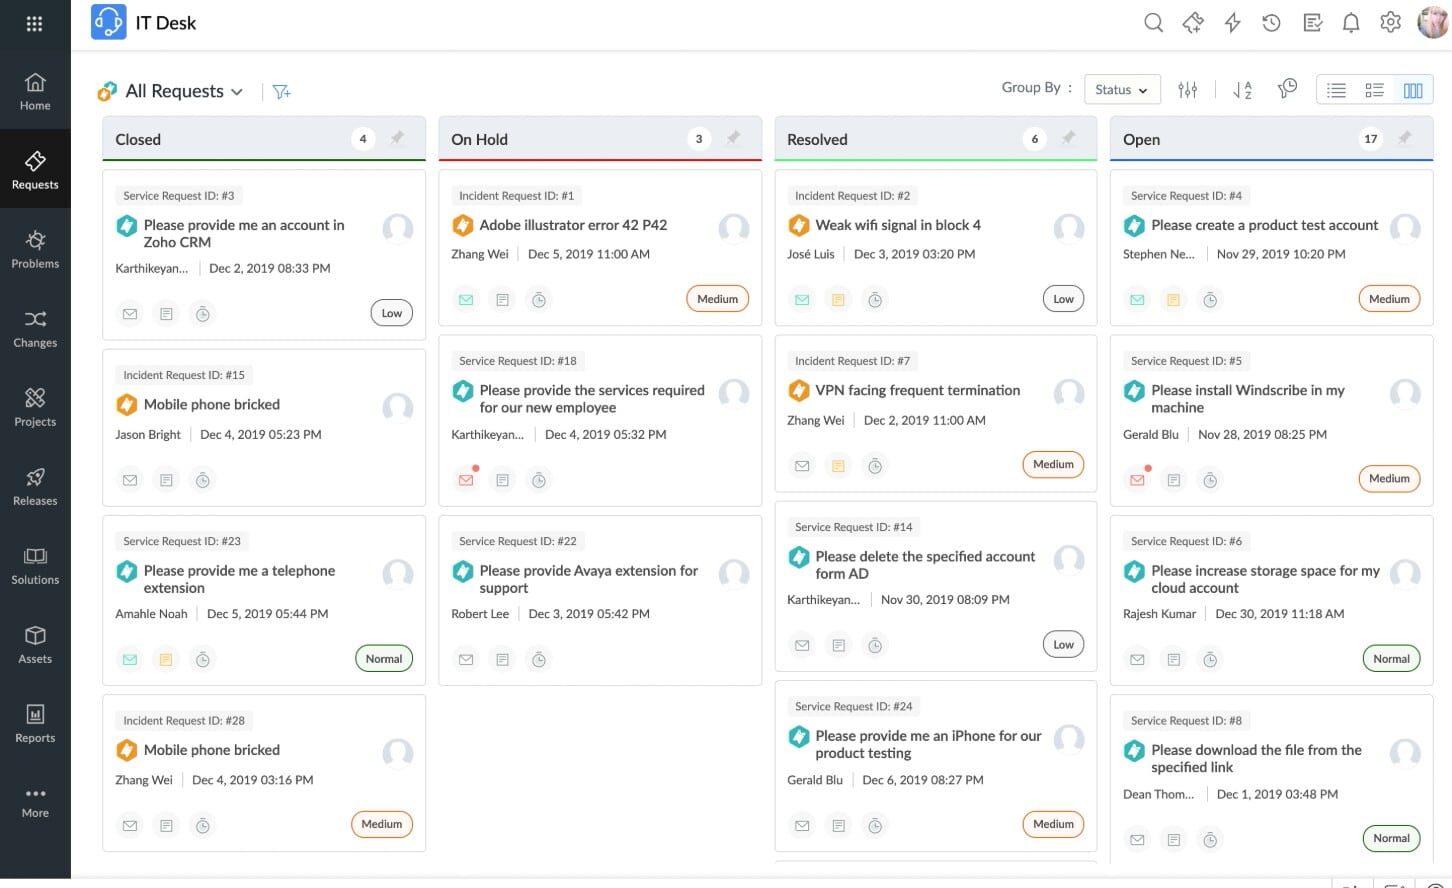This screenshot has width=1452, height=888.
Task: Open notifications from the bell icon
Action: click(1351, 22)
